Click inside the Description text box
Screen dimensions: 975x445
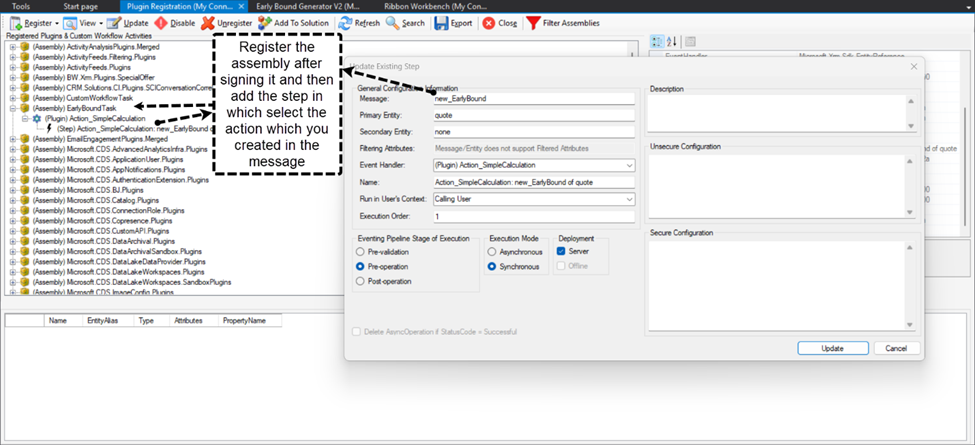pyautogui.click(x=776, y=113)
